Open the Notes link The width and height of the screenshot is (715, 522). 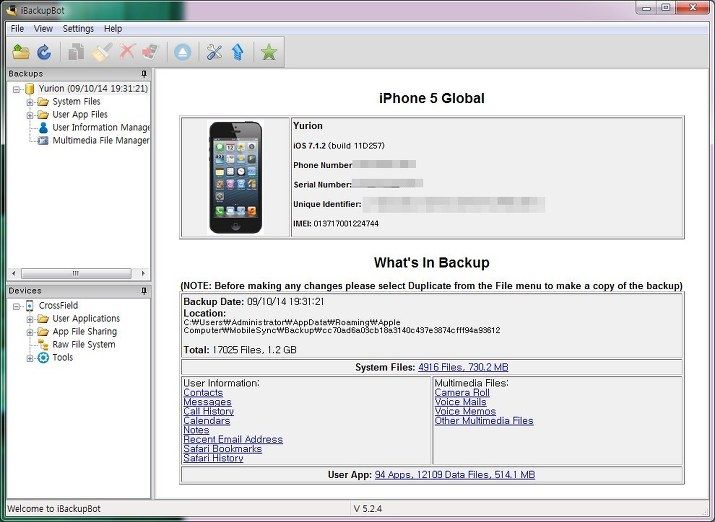tap(196, 430)
